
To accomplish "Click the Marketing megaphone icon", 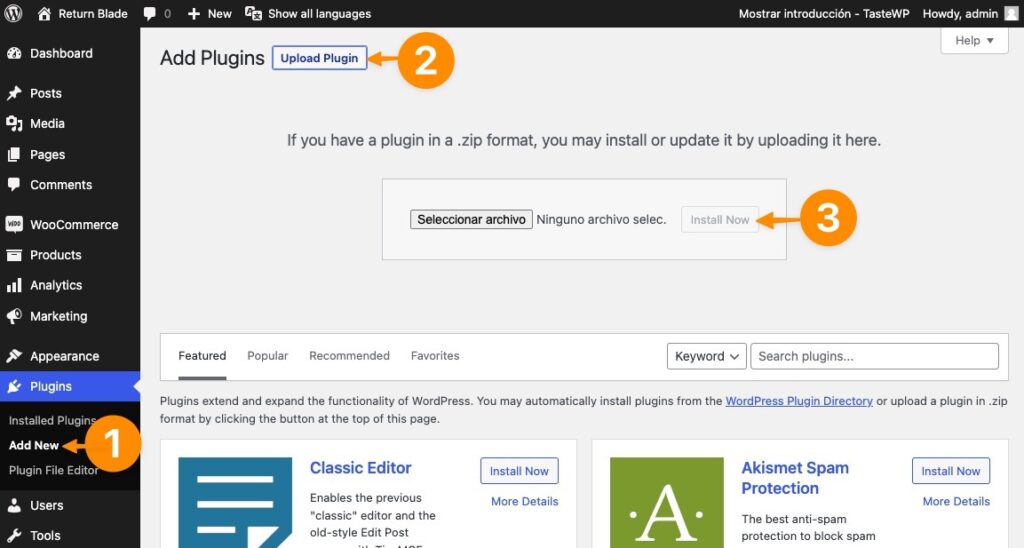I will (x=14, y=316).
